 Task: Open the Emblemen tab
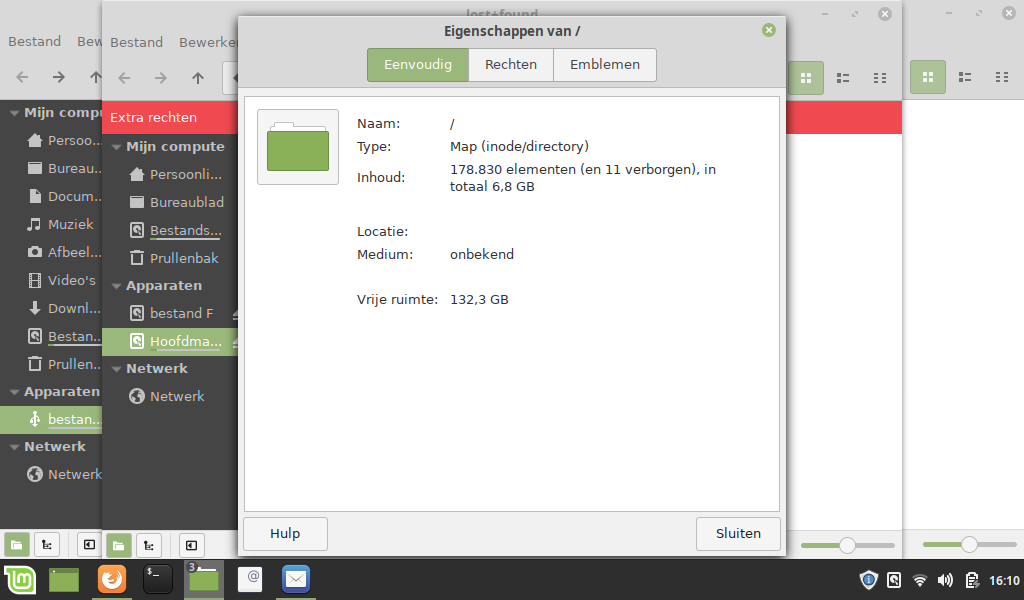pos(604,65)
